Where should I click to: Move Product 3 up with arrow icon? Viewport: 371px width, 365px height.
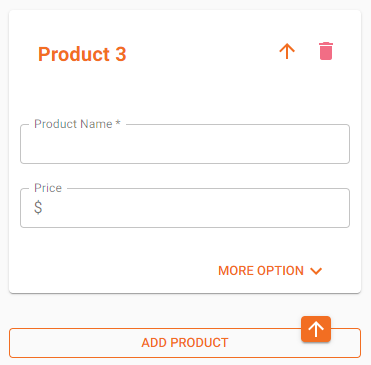click(287, 52)
